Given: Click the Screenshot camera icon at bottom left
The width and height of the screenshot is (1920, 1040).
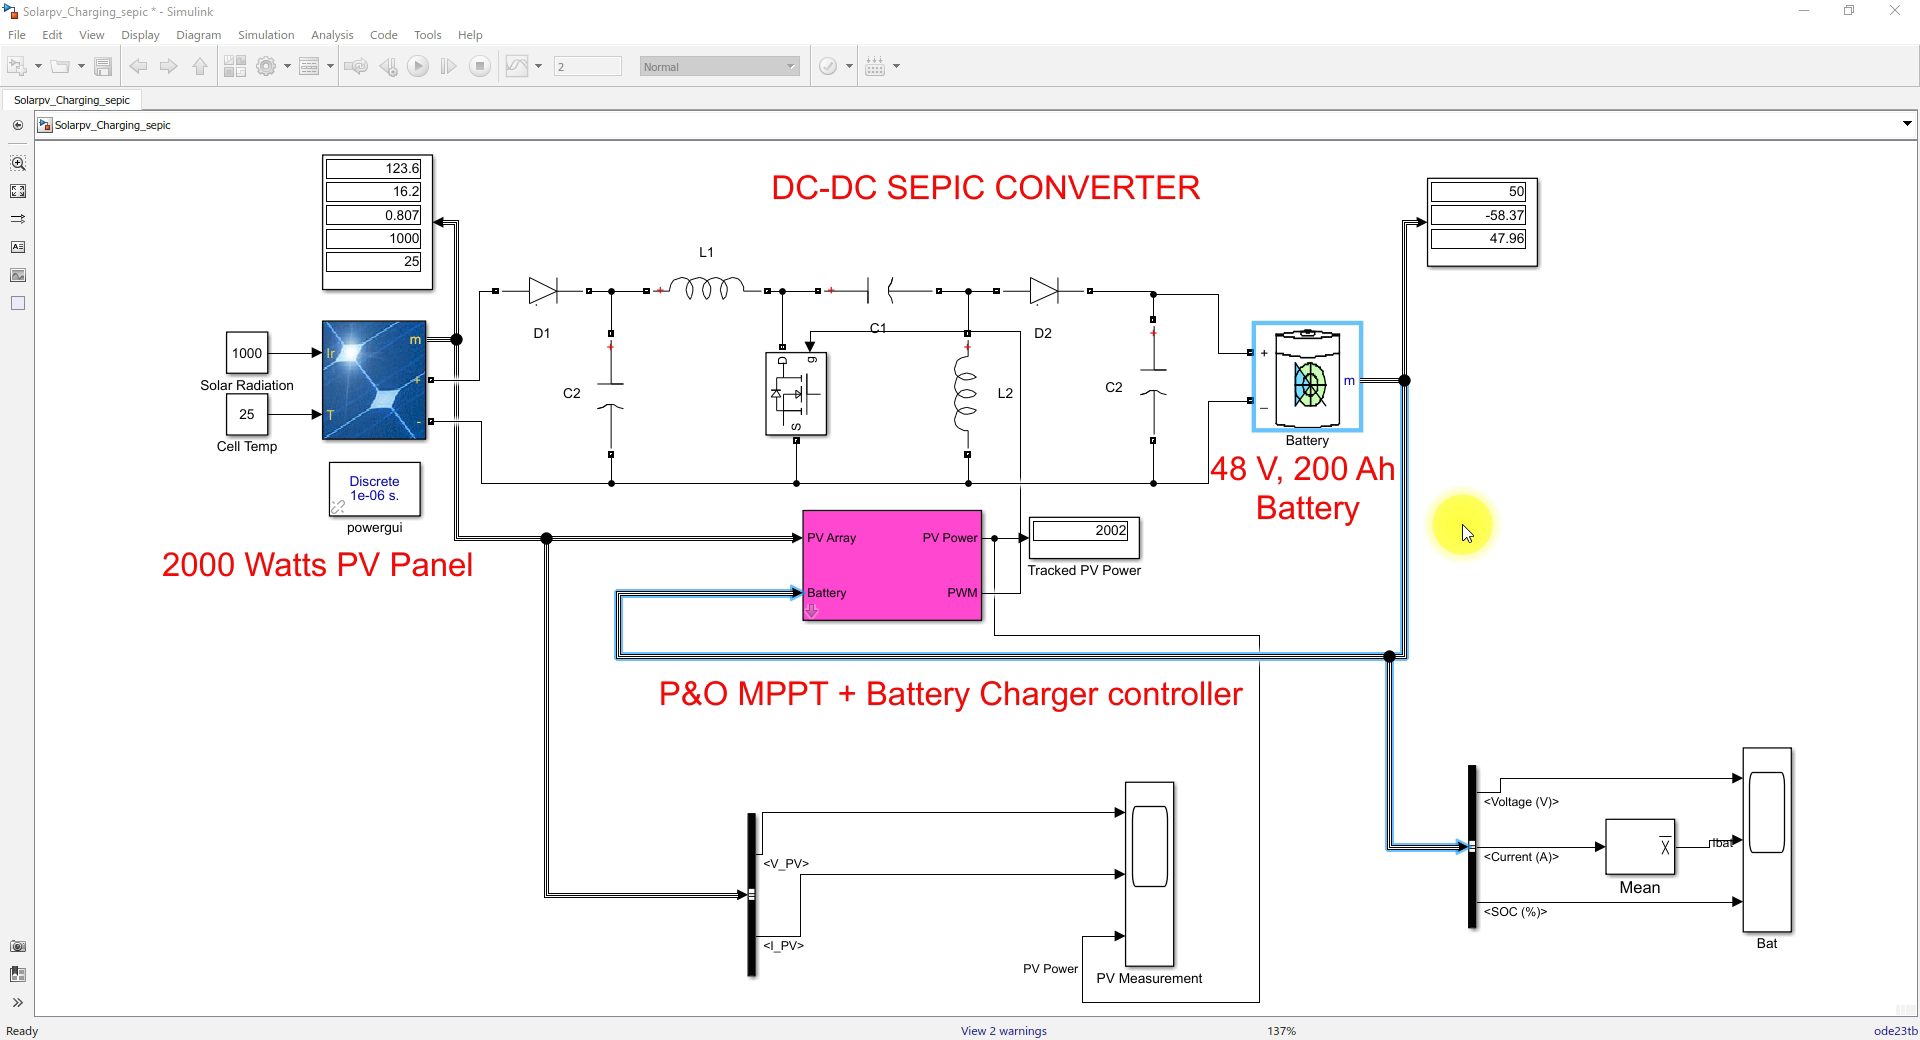Looking at the screenshot, I should click(x=17, y=946).
